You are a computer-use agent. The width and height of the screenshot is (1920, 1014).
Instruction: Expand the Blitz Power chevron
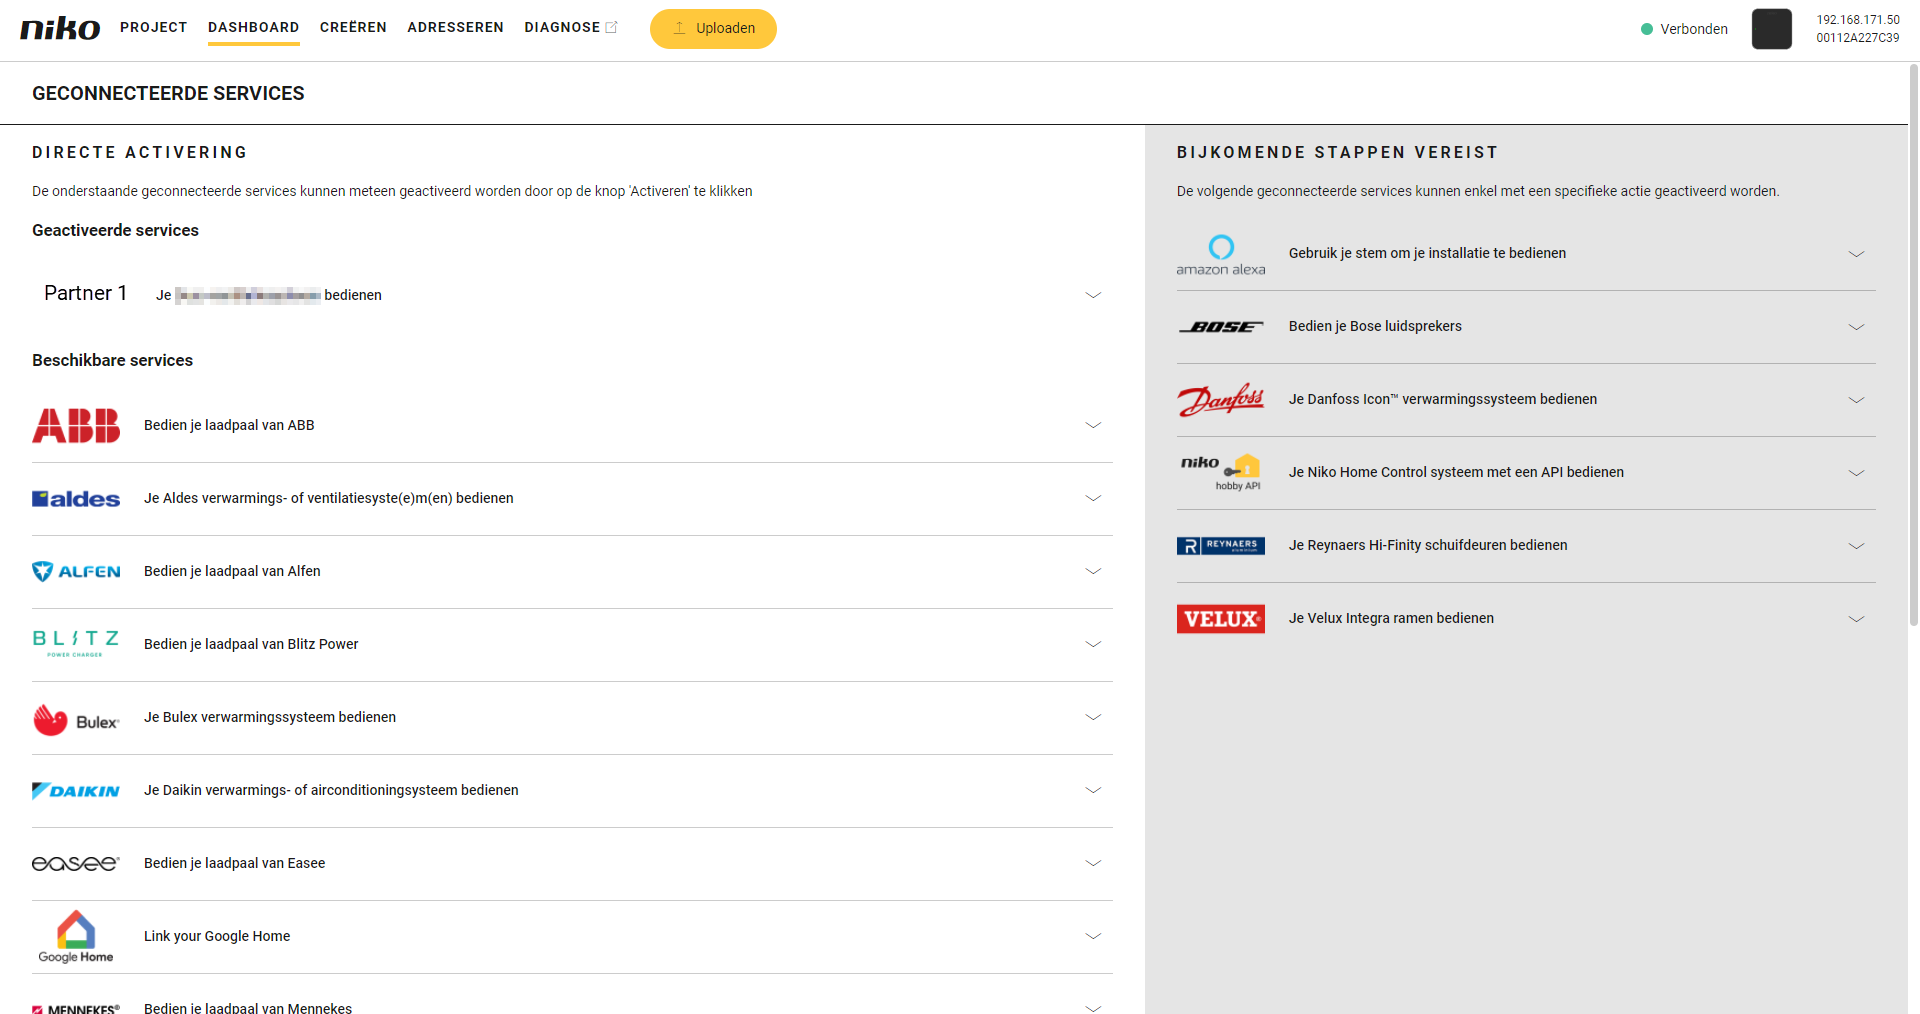(x=1093, y=644)
